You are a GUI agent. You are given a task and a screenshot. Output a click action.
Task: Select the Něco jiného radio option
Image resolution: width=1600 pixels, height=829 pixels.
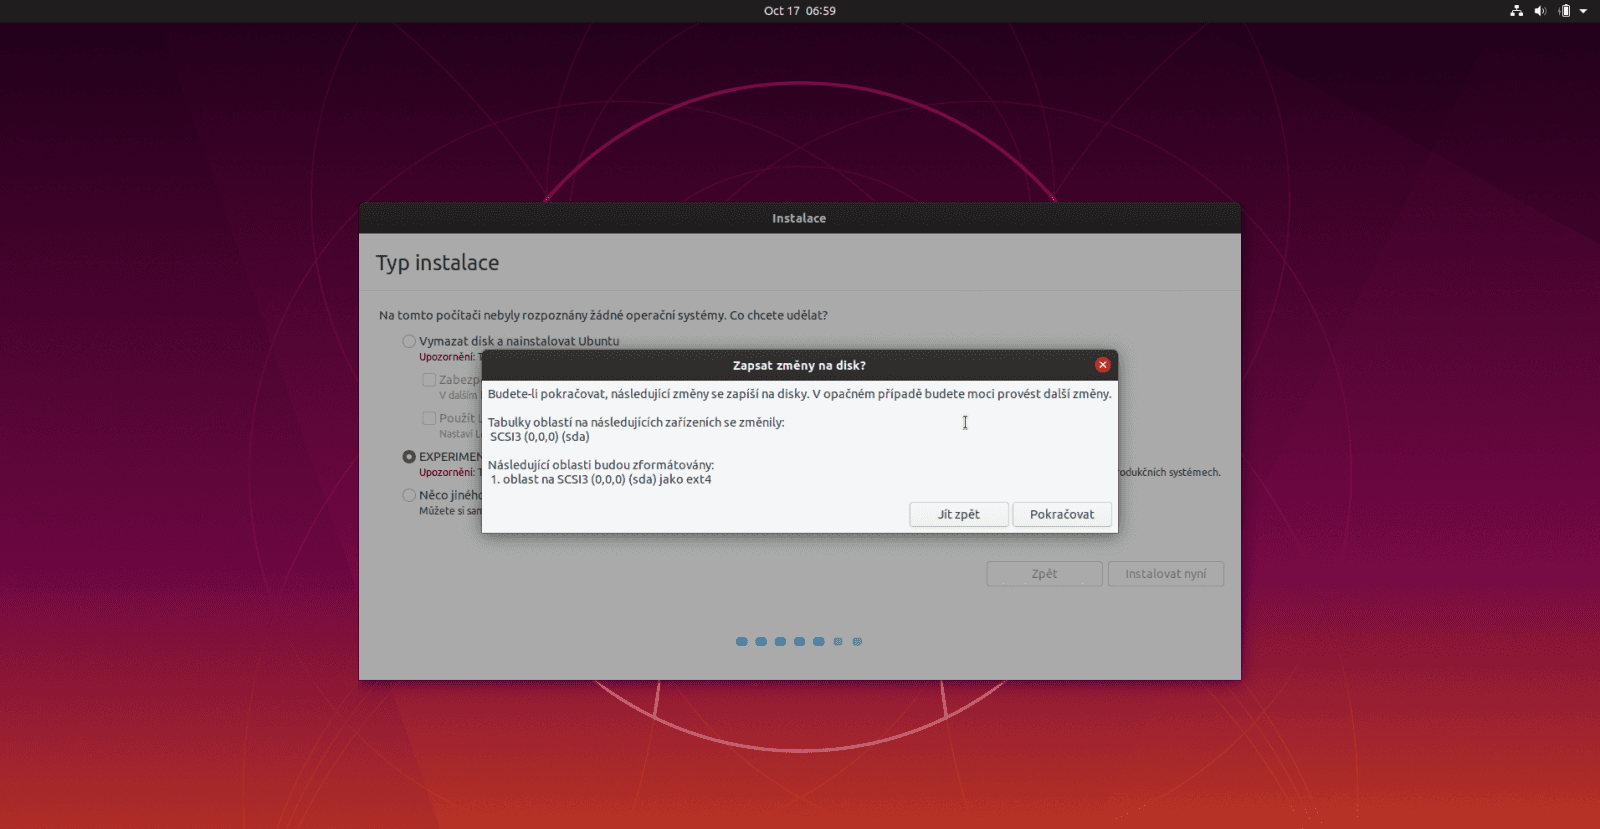click(409, 495)
